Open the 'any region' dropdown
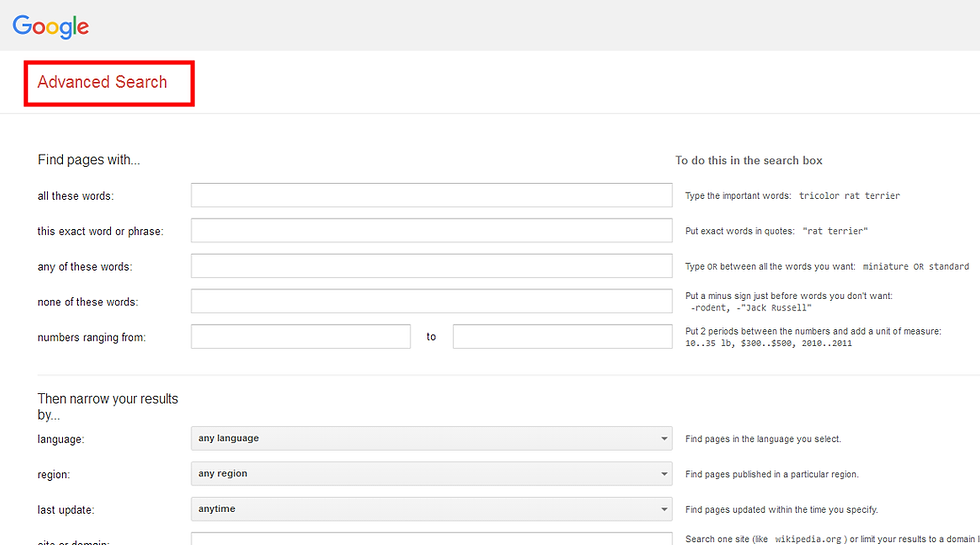Image resolution: width=980 pixels, height=545 pixels. point(432,474)
